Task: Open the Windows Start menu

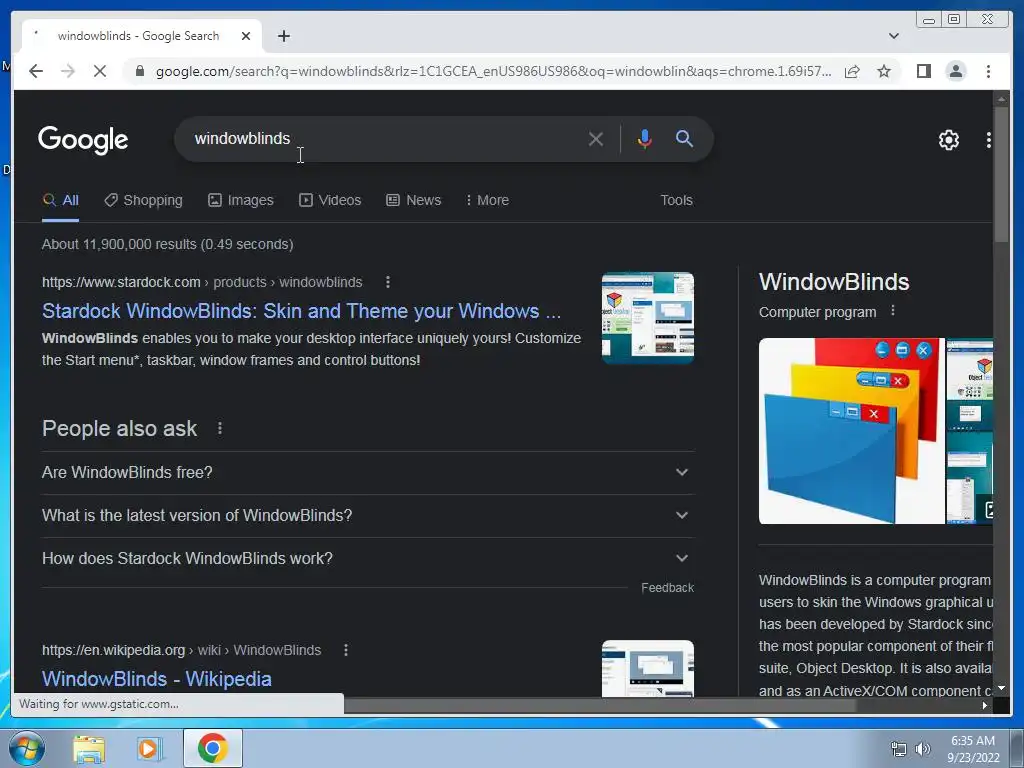Action: point(26,748)
